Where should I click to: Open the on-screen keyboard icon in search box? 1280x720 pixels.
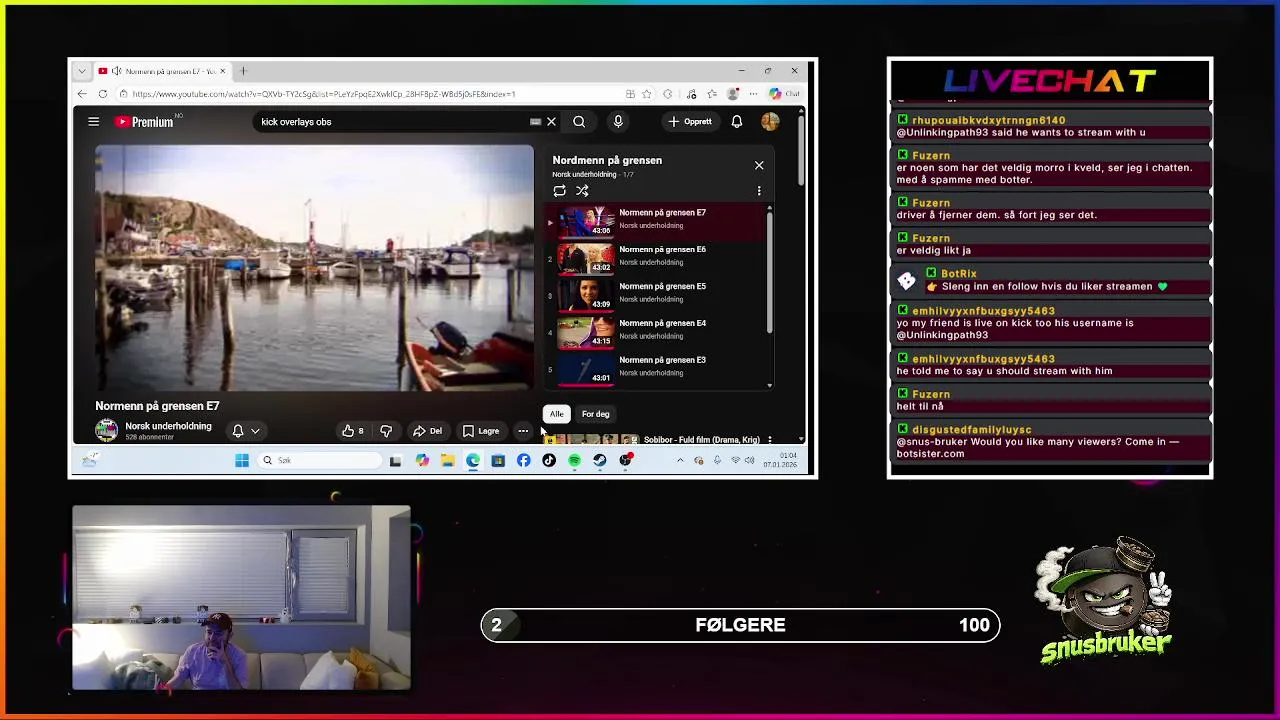(535, 122)
